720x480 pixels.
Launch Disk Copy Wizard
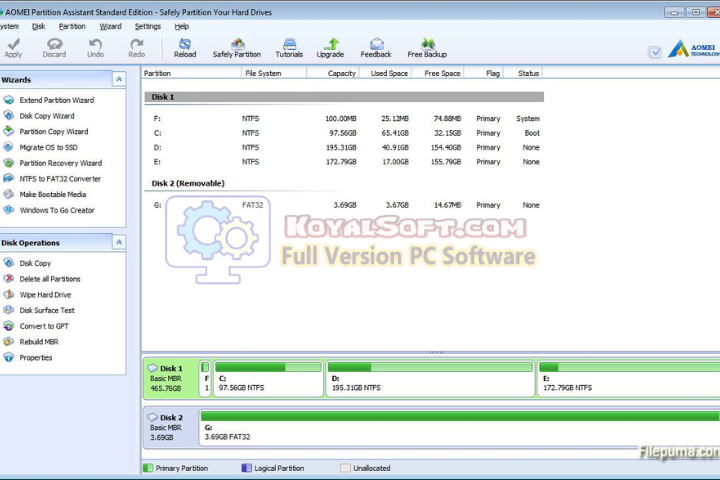pyautogui.click(x=47, y=116)
